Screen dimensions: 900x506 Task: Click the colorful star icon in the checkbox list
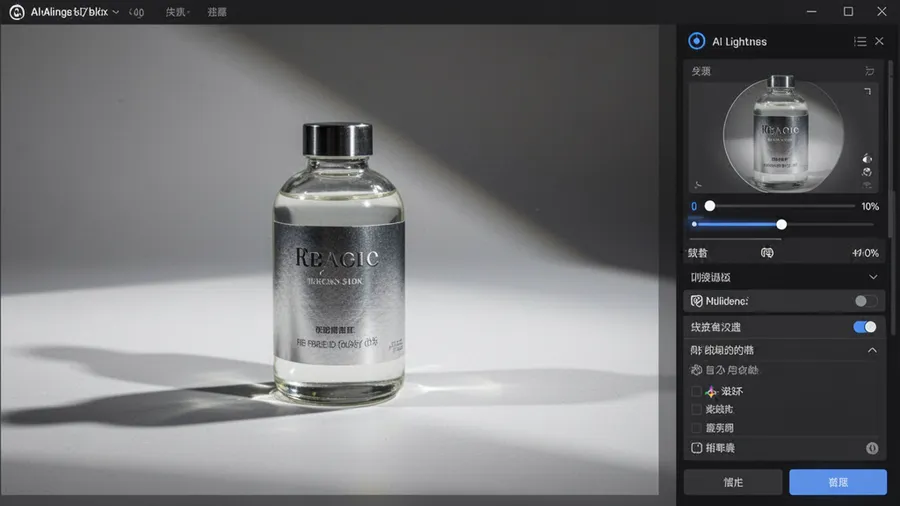(x=711, y=391)
